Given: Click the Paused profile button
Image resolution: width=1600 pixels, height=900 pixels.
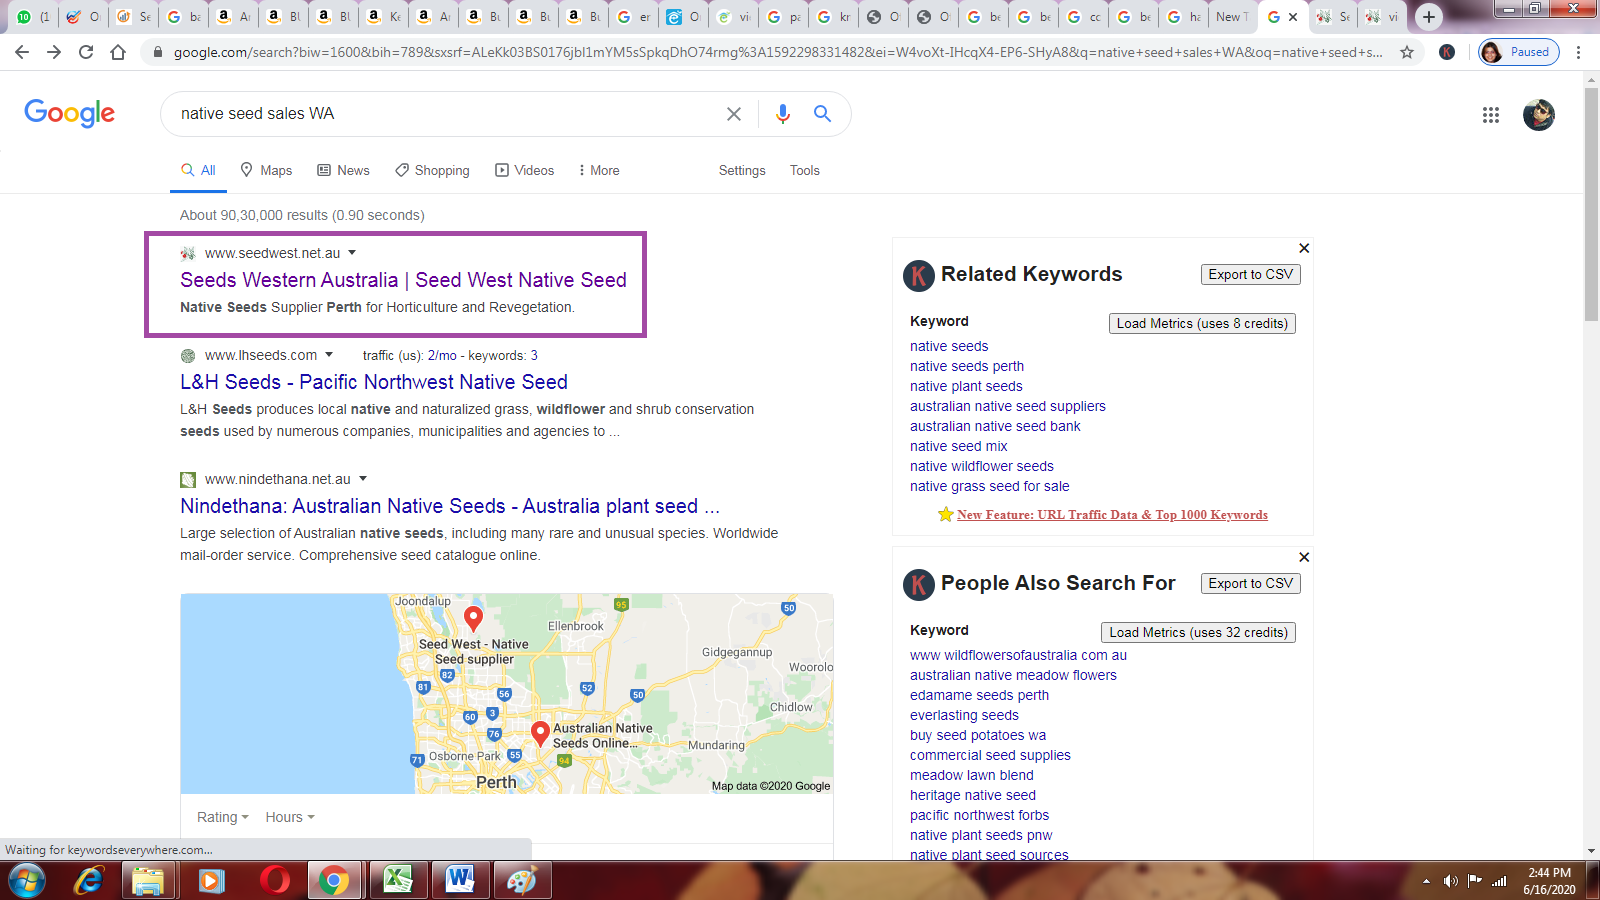Looking at the screenshot, I should tap(1518, 52).
